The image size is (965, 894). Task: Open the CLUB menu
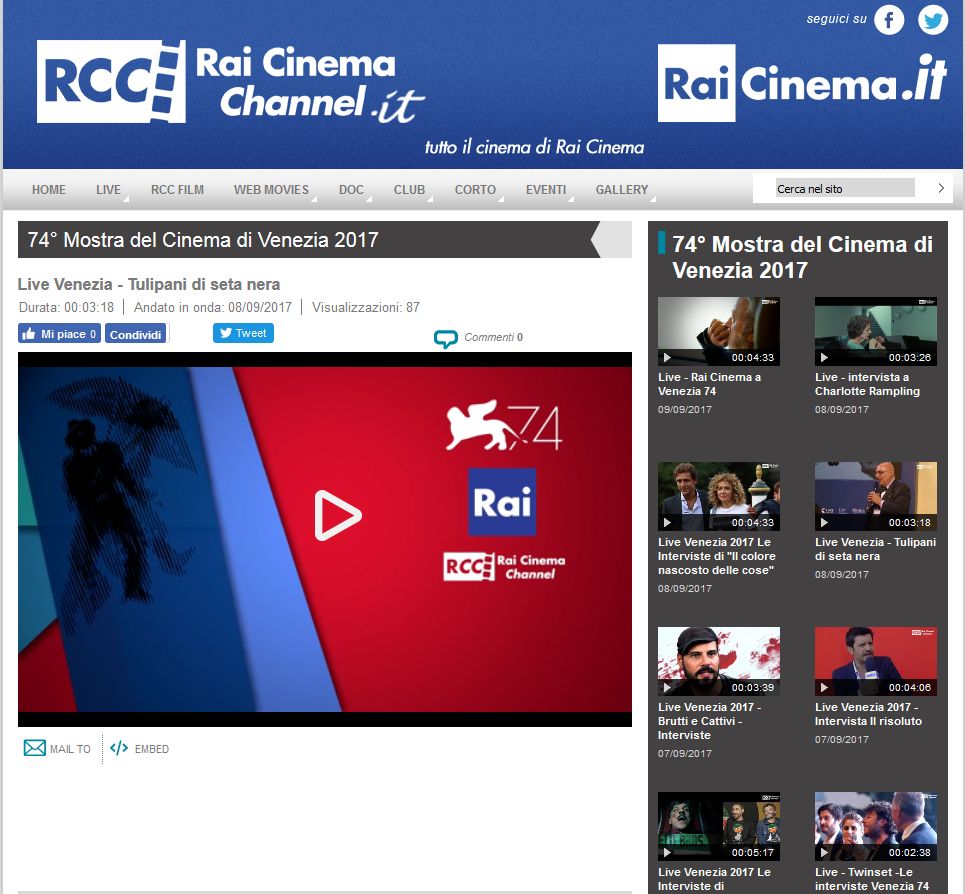[x=409, y=190]
